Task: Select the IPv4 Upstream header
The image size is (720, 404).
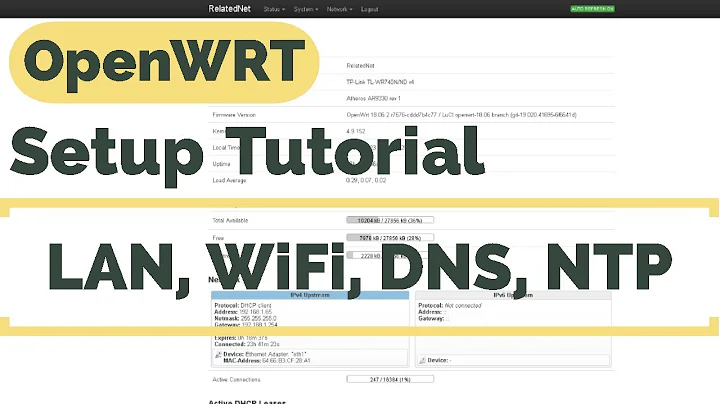Action: click(310, 295)
